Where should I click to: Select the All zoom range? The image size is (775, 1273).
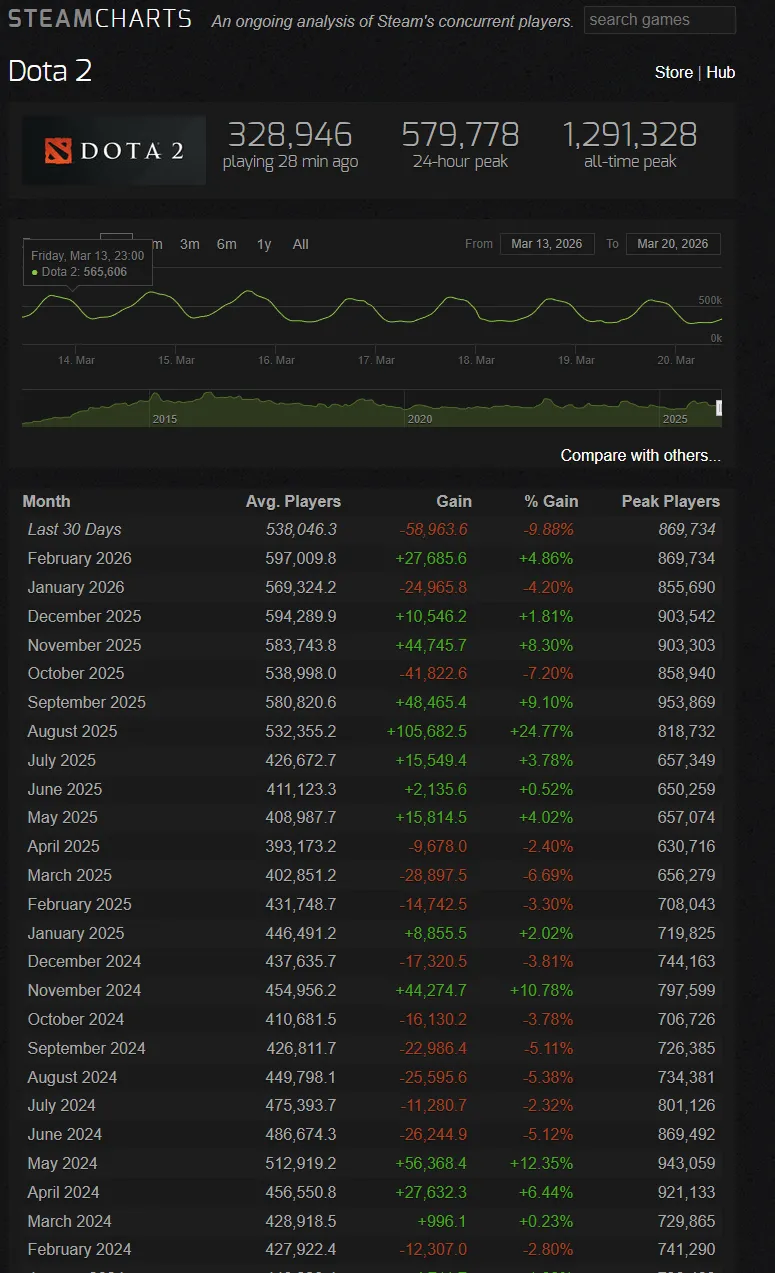point(301,244)
